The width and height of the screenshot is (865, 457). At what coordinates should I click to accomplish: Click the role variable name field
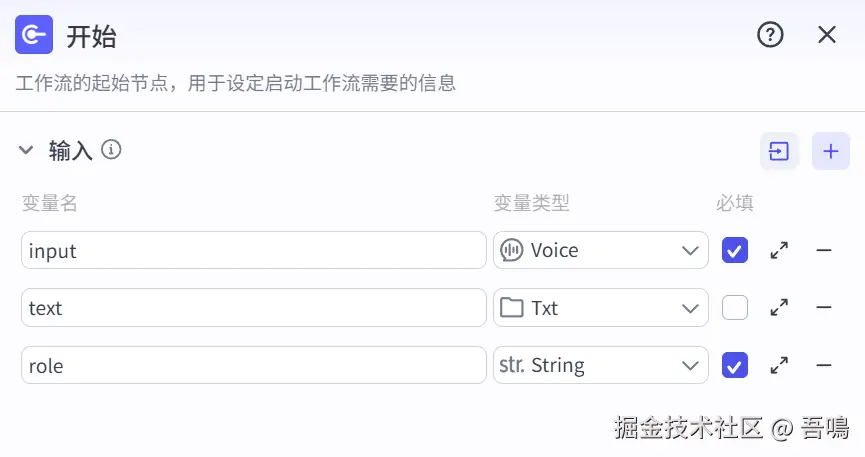pos(253,366)
